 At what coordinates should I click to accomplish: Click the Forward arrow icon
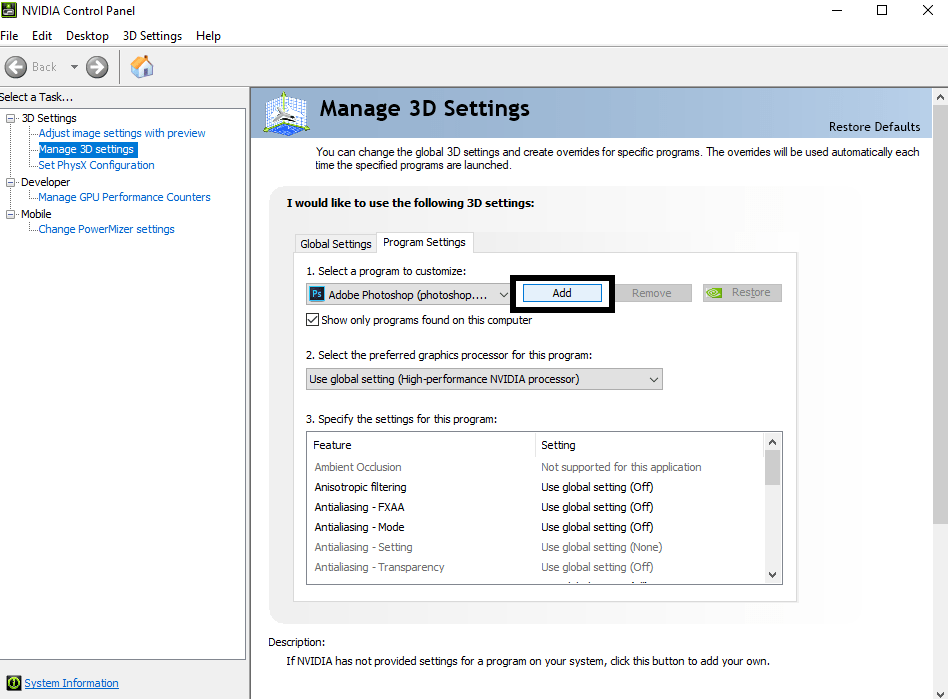[97, 67]
